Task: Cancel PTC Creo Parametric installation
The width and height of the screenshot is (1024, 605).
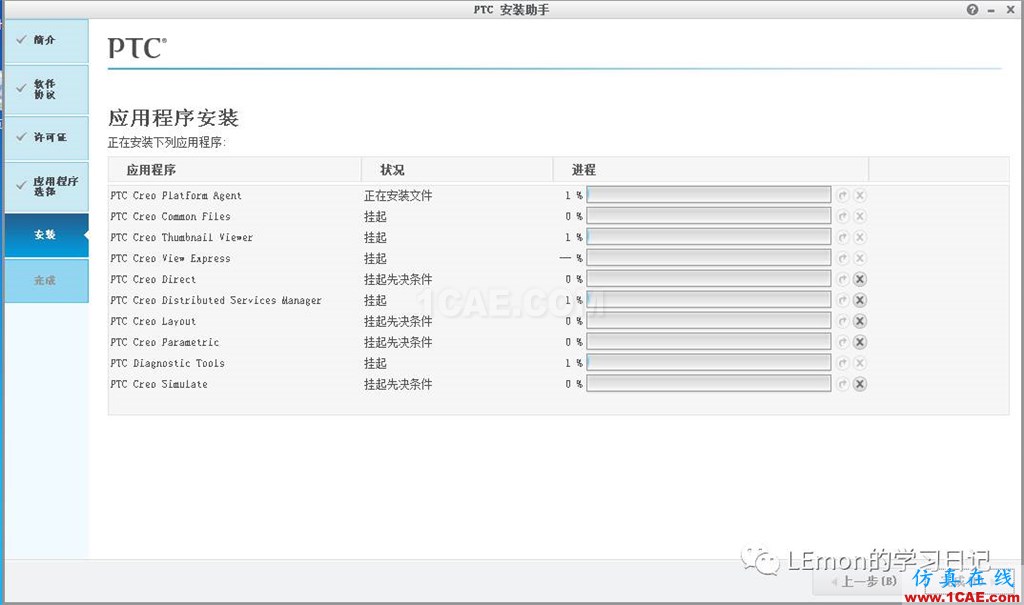Action: [x=860, y=342]
